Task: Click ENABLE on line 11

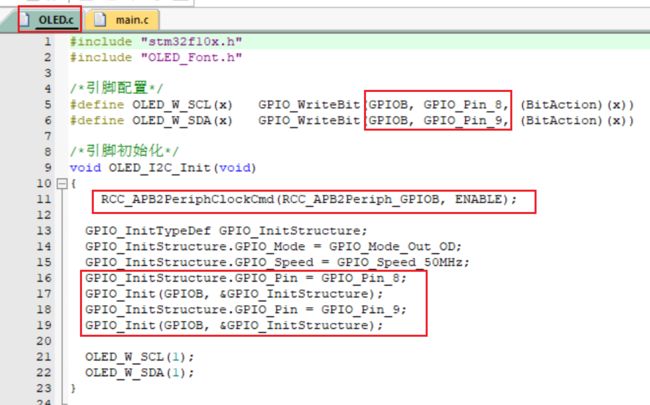Action: 479,199
